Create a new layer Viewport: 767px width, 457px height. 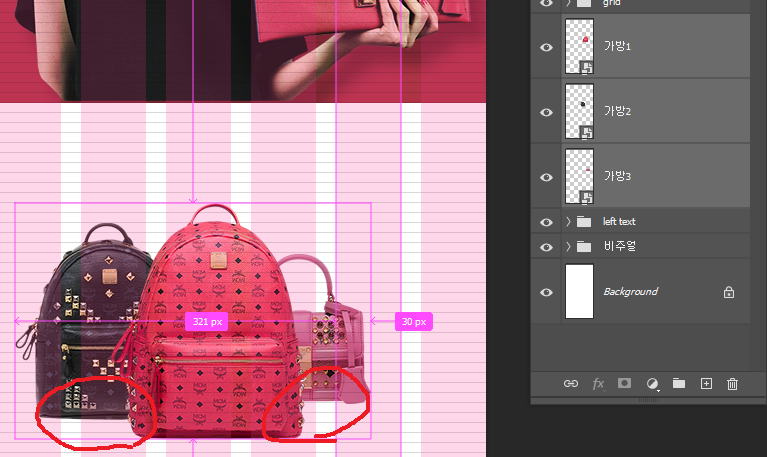pos(706,384)
